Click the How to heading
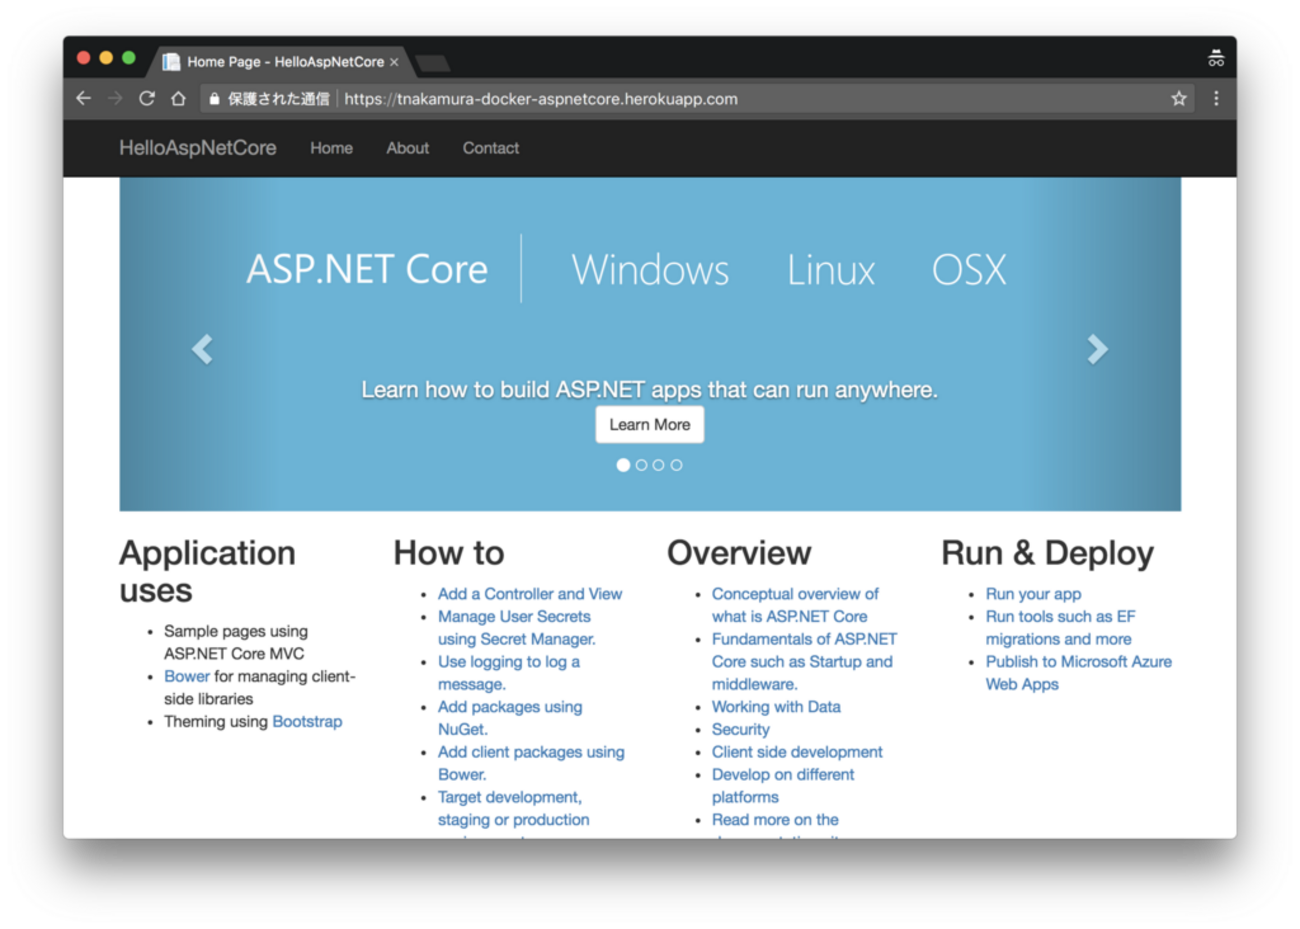 coord(449,553)
